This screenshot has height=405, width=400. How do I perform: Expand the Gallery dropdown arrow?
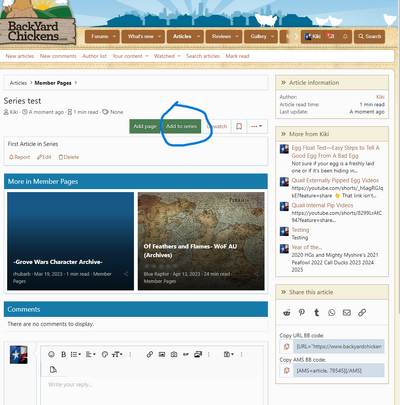pos(272,36)
